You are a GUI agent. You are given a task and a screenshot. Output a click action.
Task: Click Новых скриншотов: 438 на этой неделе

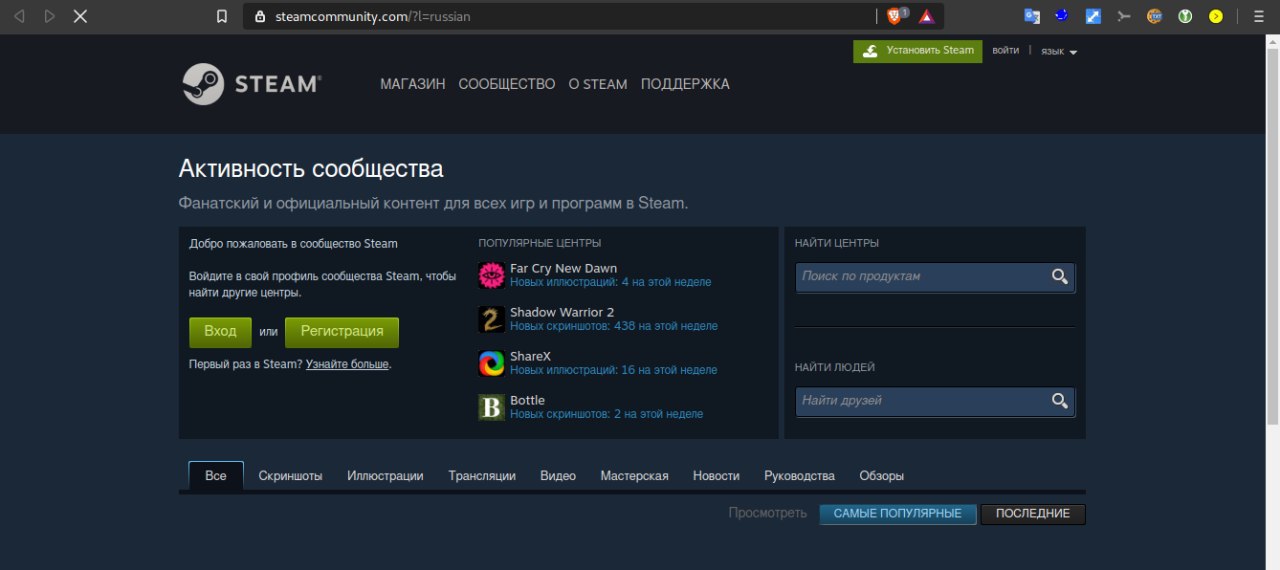coord(613,326)
